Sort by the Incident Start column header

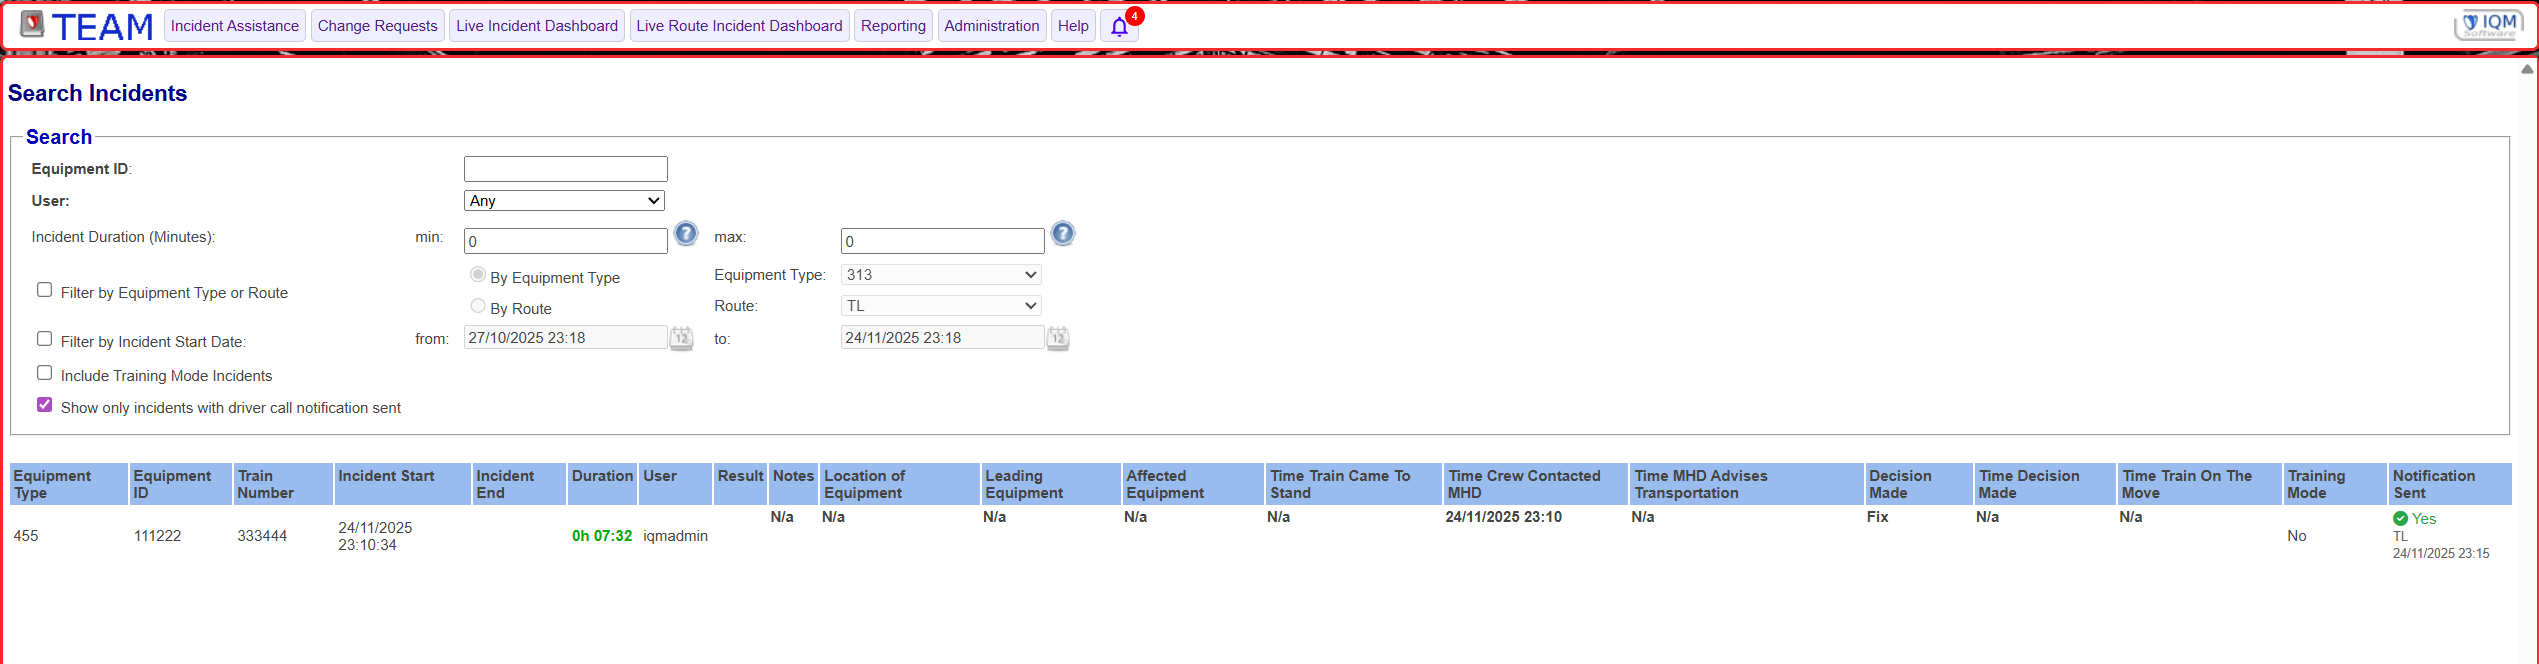[386, 476]
